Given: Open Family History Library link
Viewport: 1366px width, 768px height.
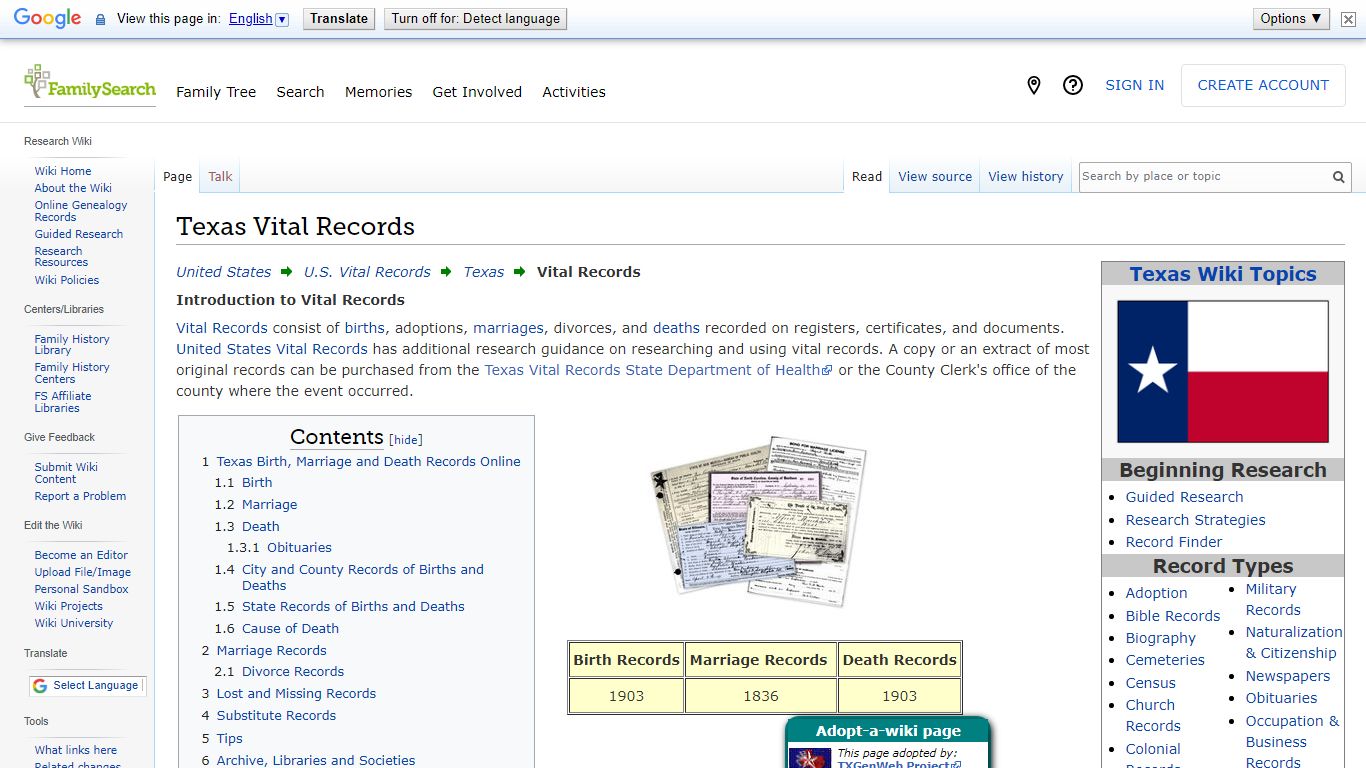Looking at the screenshot, I should tap(72, 345).
